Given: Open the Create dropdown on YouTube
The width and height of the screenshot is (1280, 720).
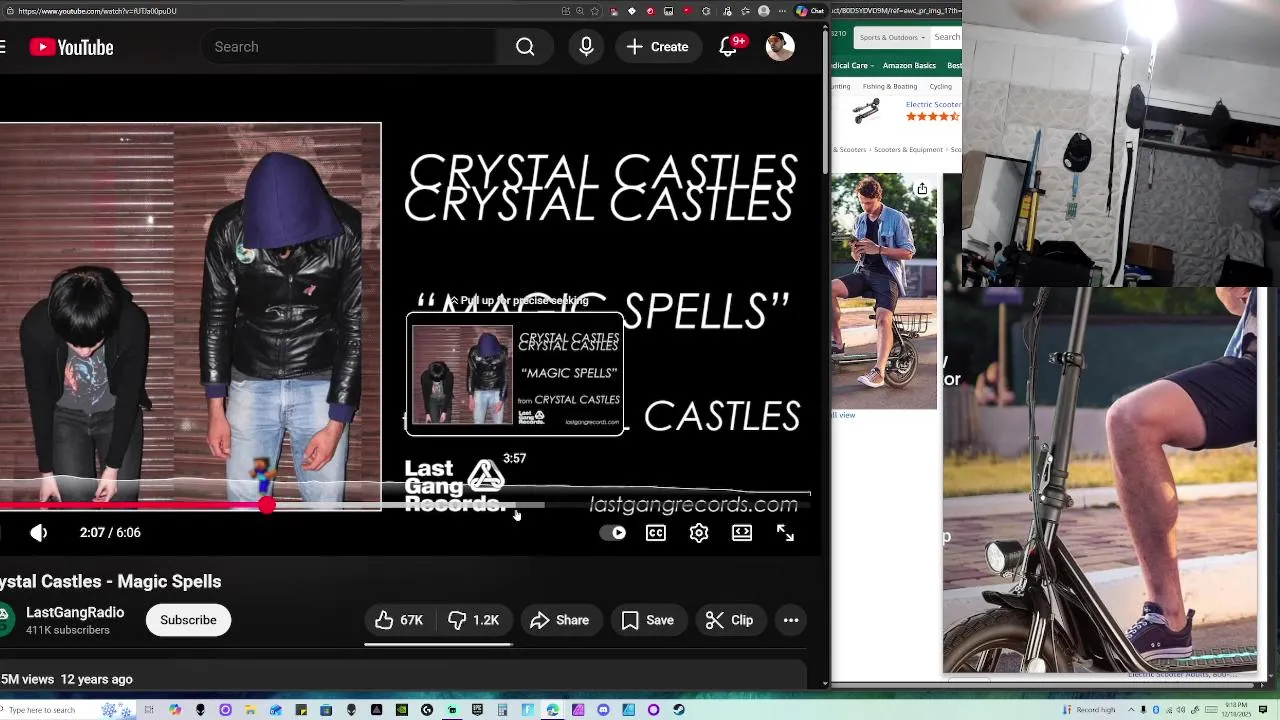Looking at the screenshot, I should (657, 47).
